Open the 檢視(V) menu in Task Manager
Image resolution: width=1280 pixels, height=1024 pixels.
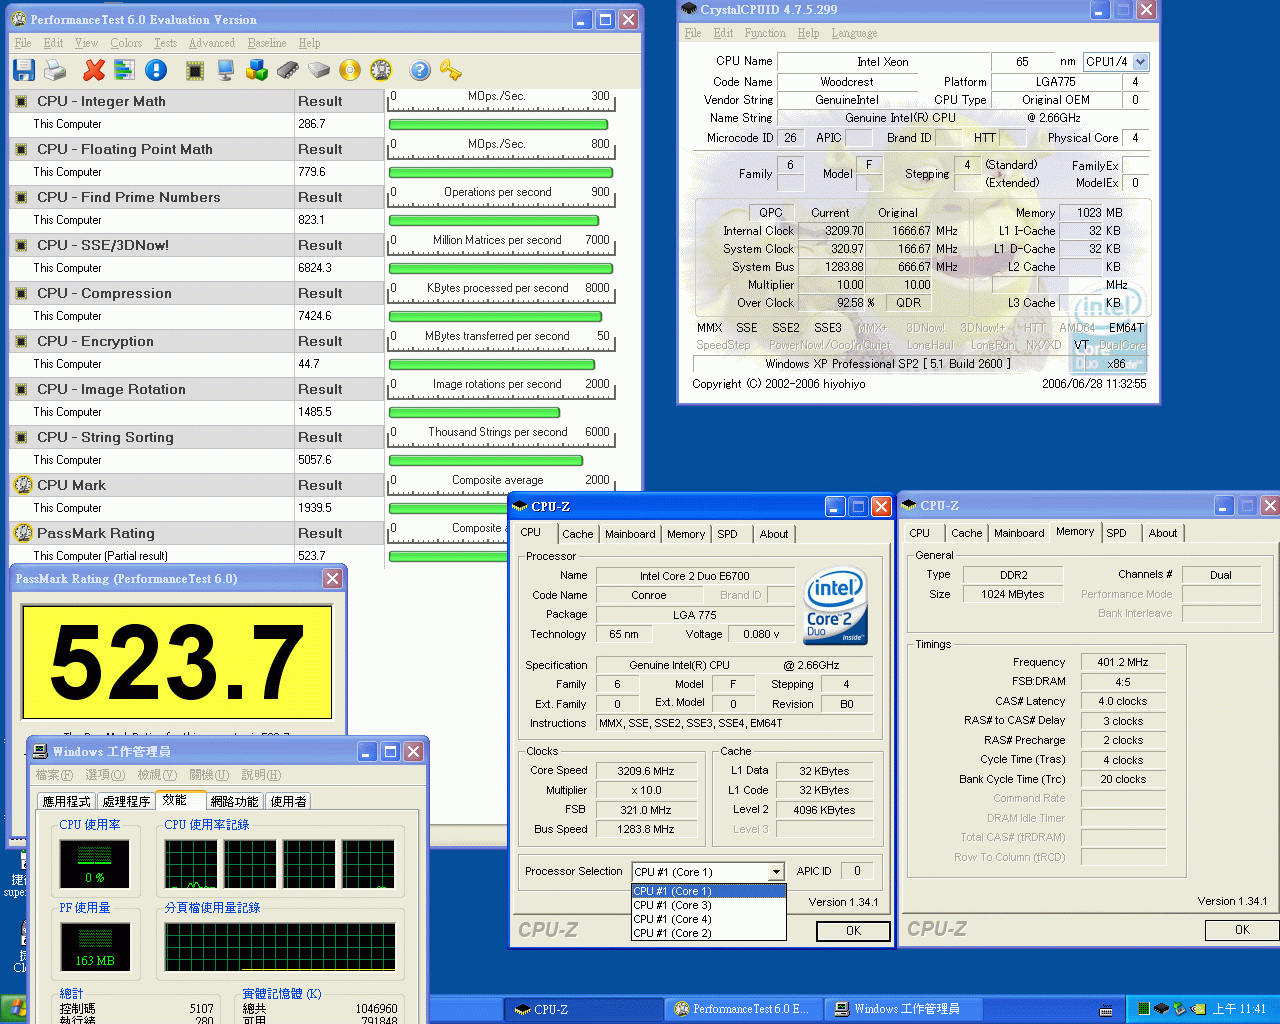tap(157, 775)
